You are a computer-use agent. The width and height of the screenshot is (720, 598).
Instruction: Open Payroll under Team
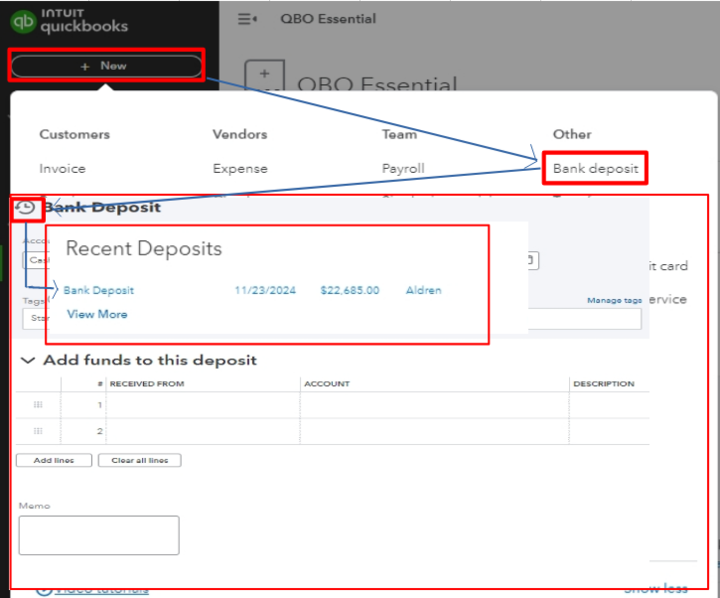[403, 169]
